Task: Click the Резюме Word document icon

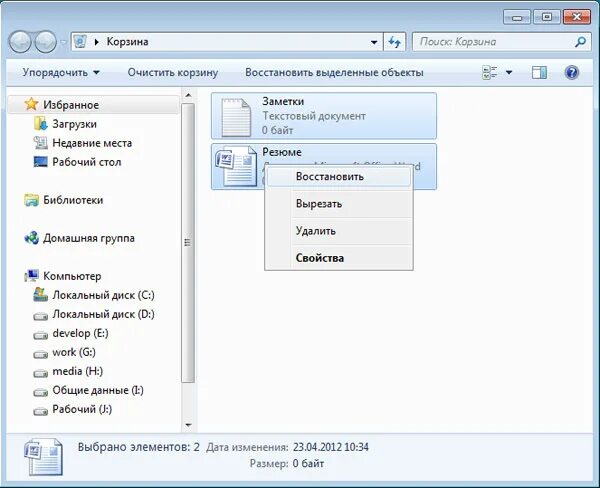Action: click(x=236, y=166)
